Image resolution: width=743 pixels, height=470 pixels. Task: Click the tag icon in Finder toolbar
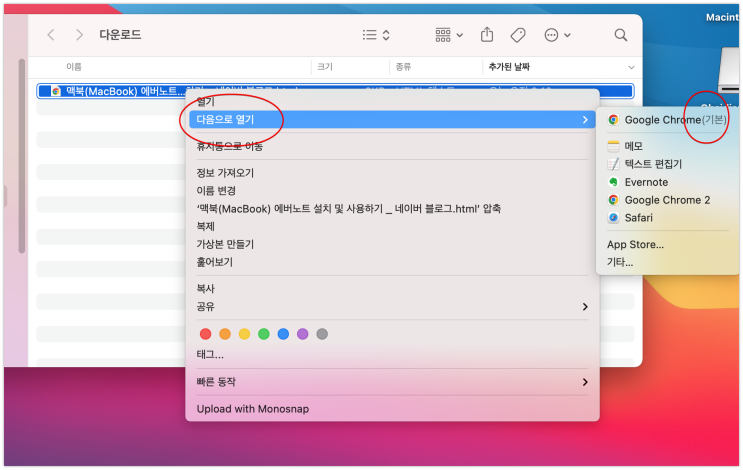[518, 35]
